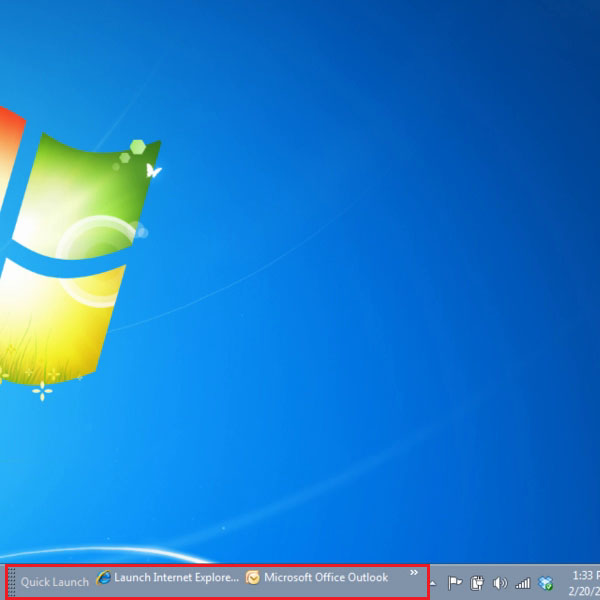The width and height of the screenshot is (600, 600).
Task: Click the Quick Launch toolbar grip handle
Action: click(12, 582)
